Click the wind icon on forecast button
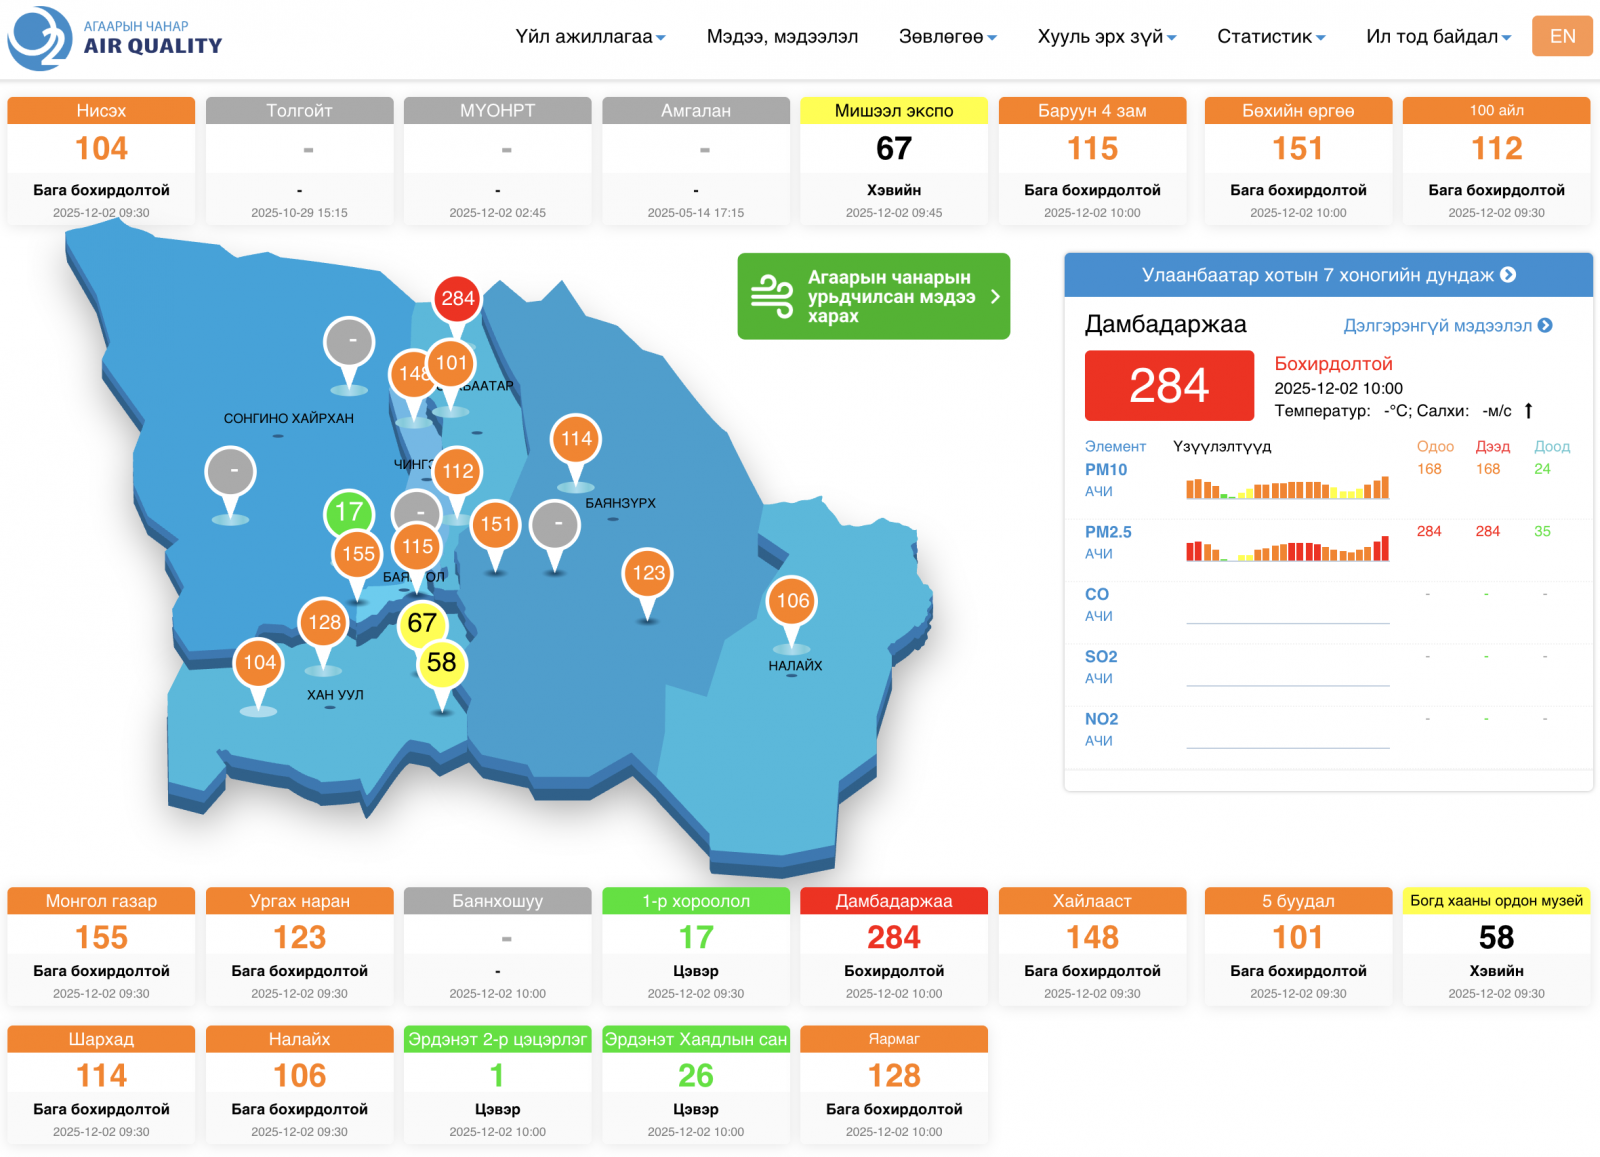The image size is (1600, 1157). [772, 297]
